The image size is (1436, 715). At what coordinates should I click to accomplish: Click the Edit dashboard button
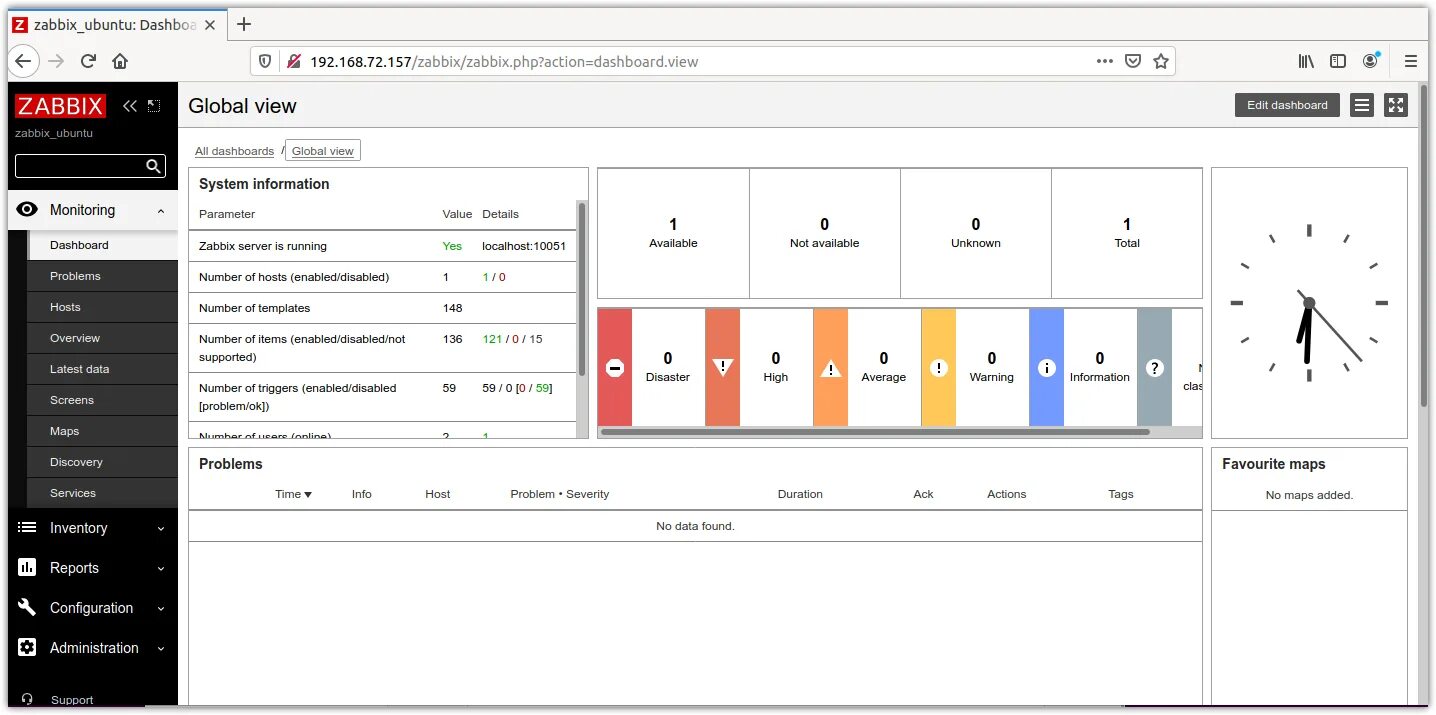(x=1287, y=105)
